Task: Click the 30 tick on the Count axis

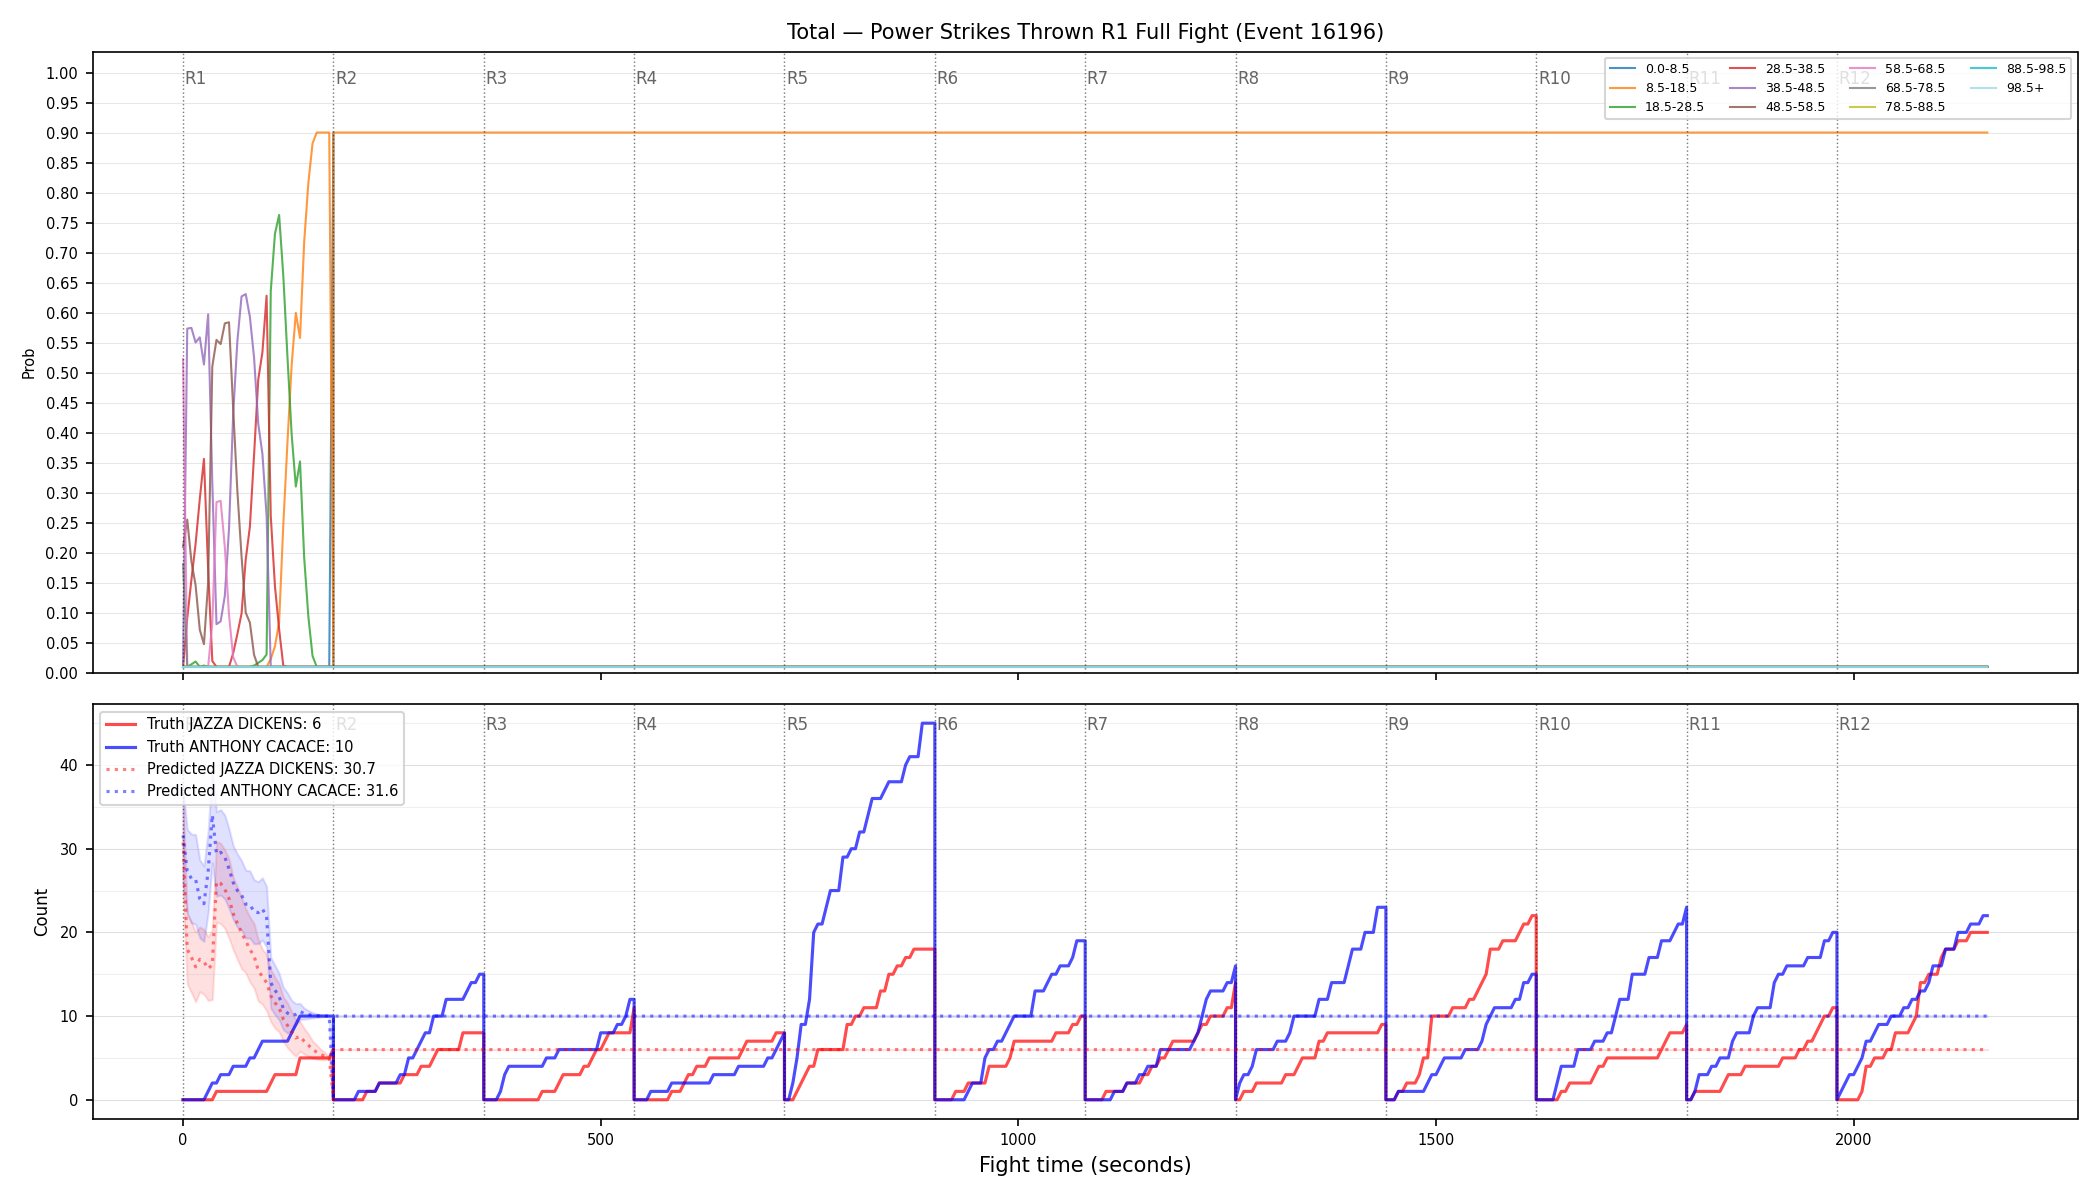Action: coord(69,849)
